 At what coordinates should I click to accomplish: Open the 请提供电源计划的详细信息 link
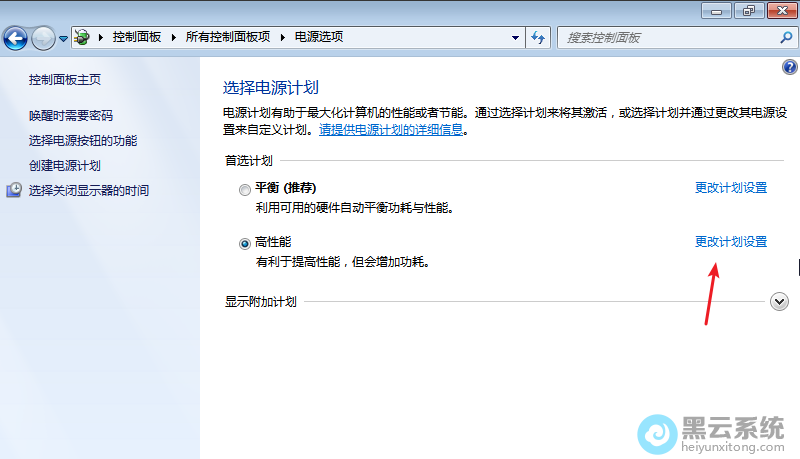(392, 130)
